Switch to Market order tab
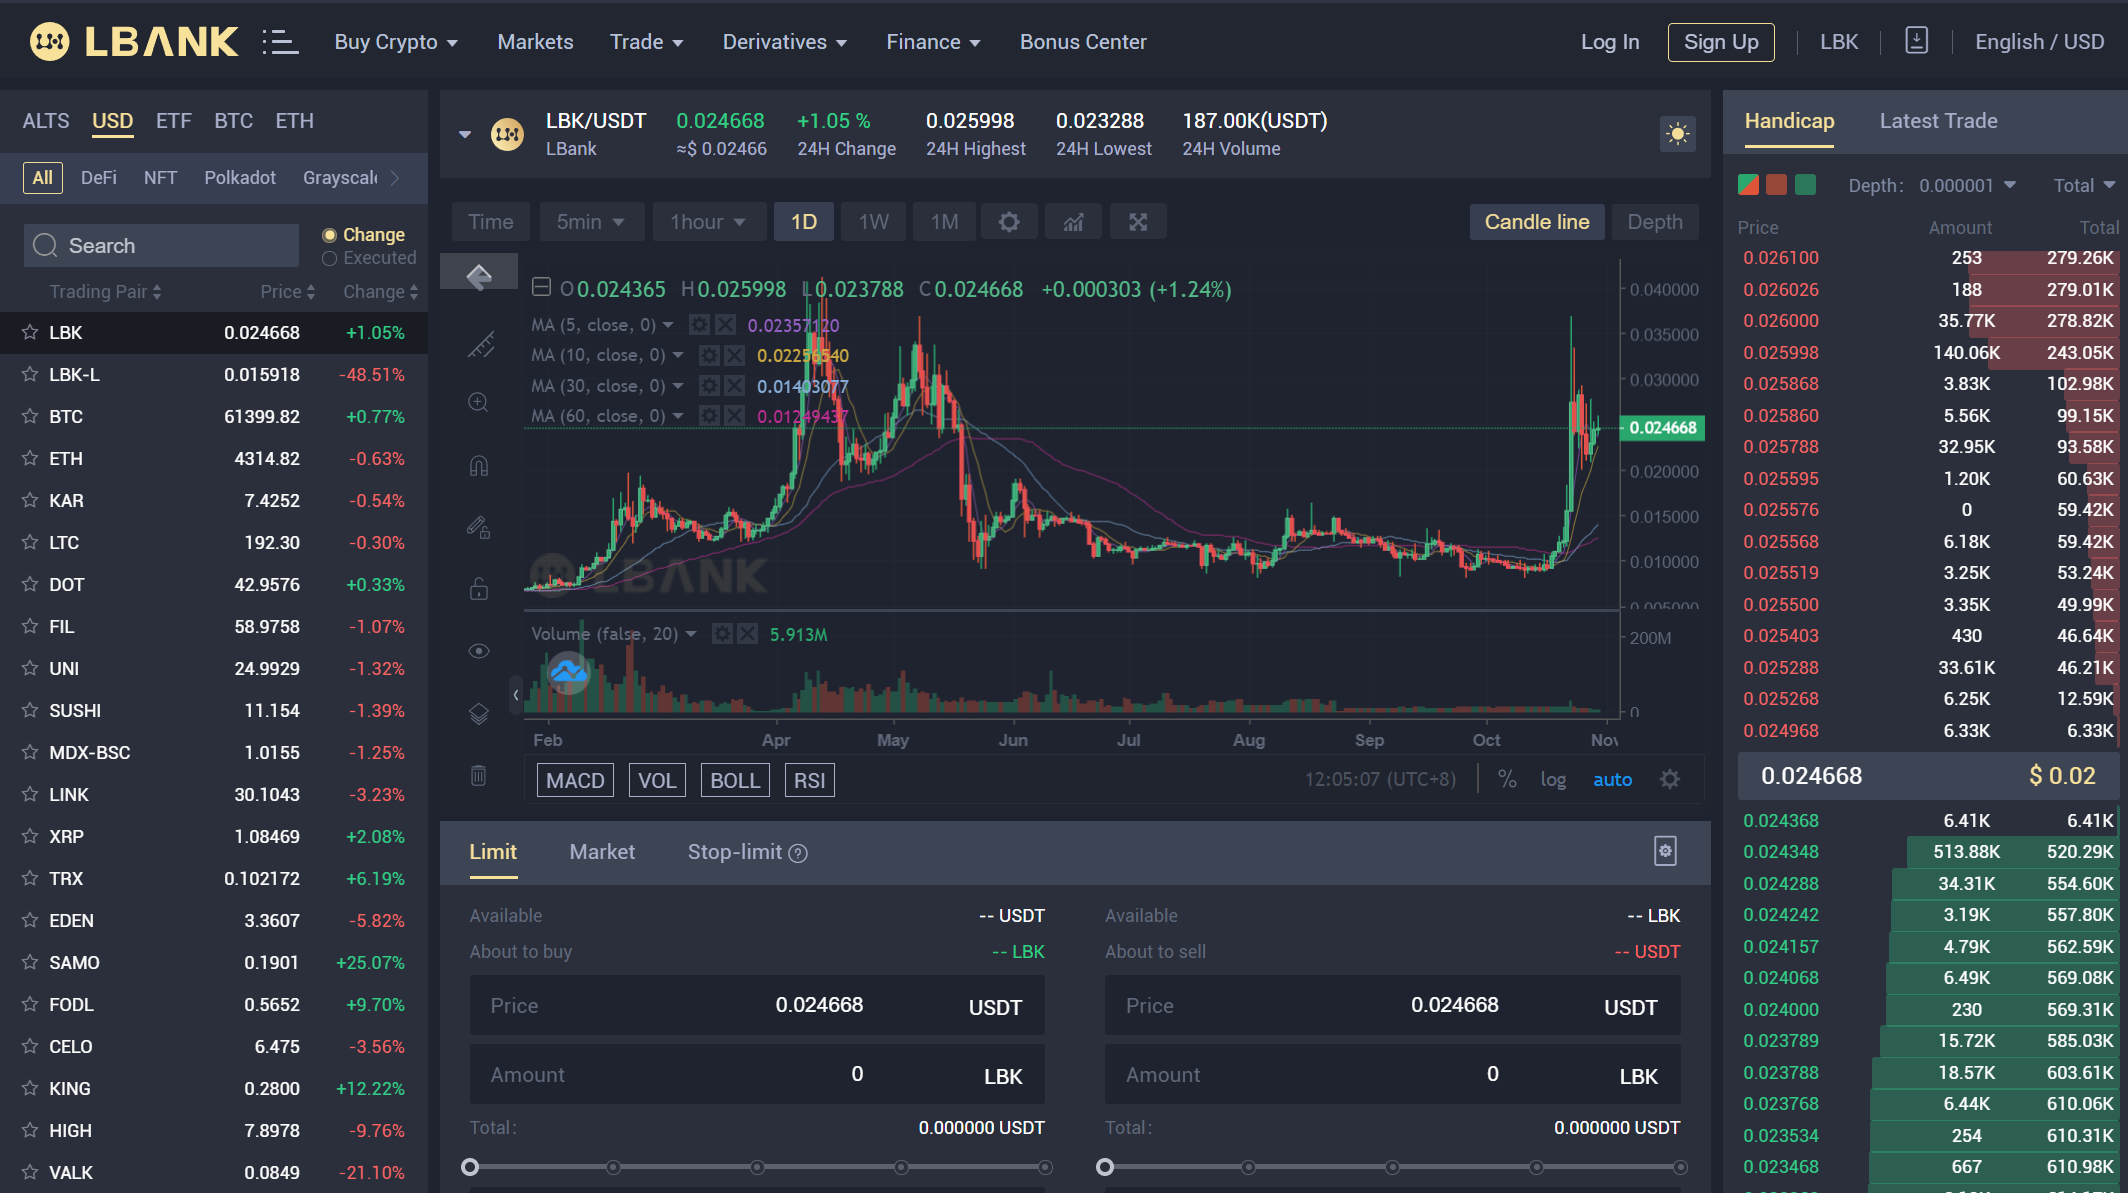 coord(602,852)
